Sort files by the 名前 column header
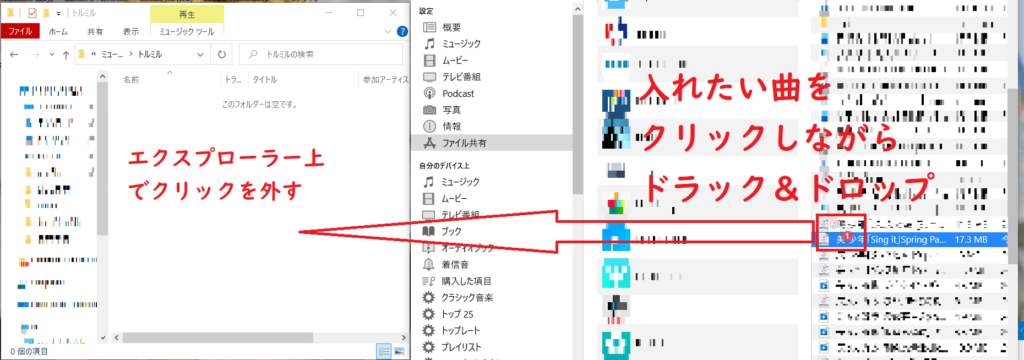This screenshot has height=360, width=1024. pos(131,80)
